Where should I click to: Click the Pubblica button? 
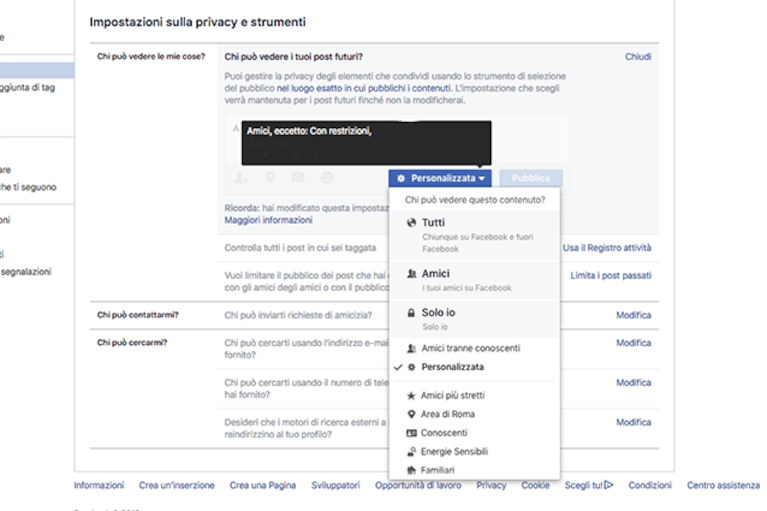(x=531, y=178)
